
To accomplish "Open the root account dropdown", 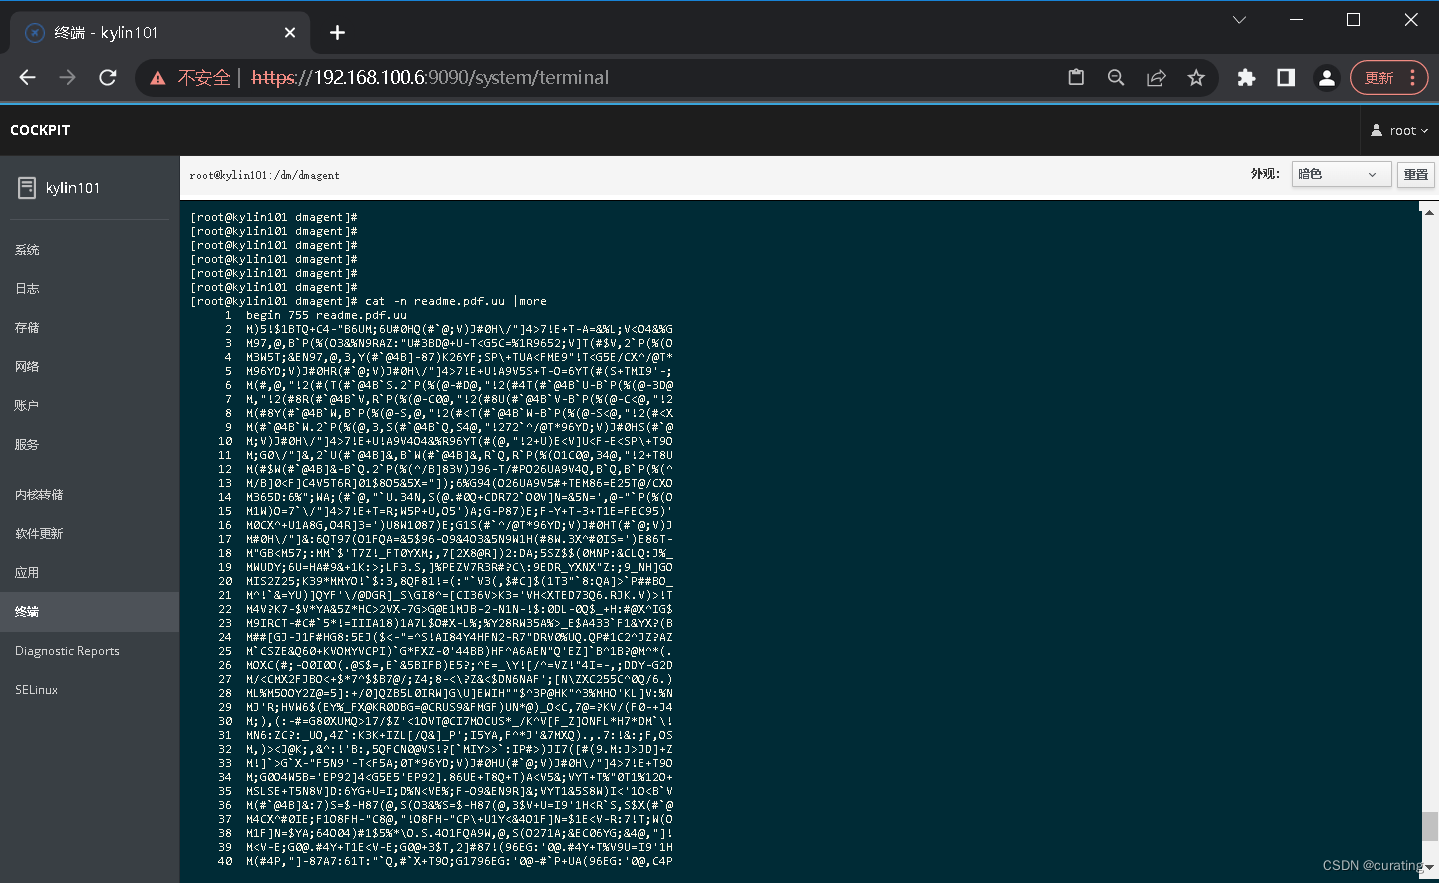I will coord(1398,129).
